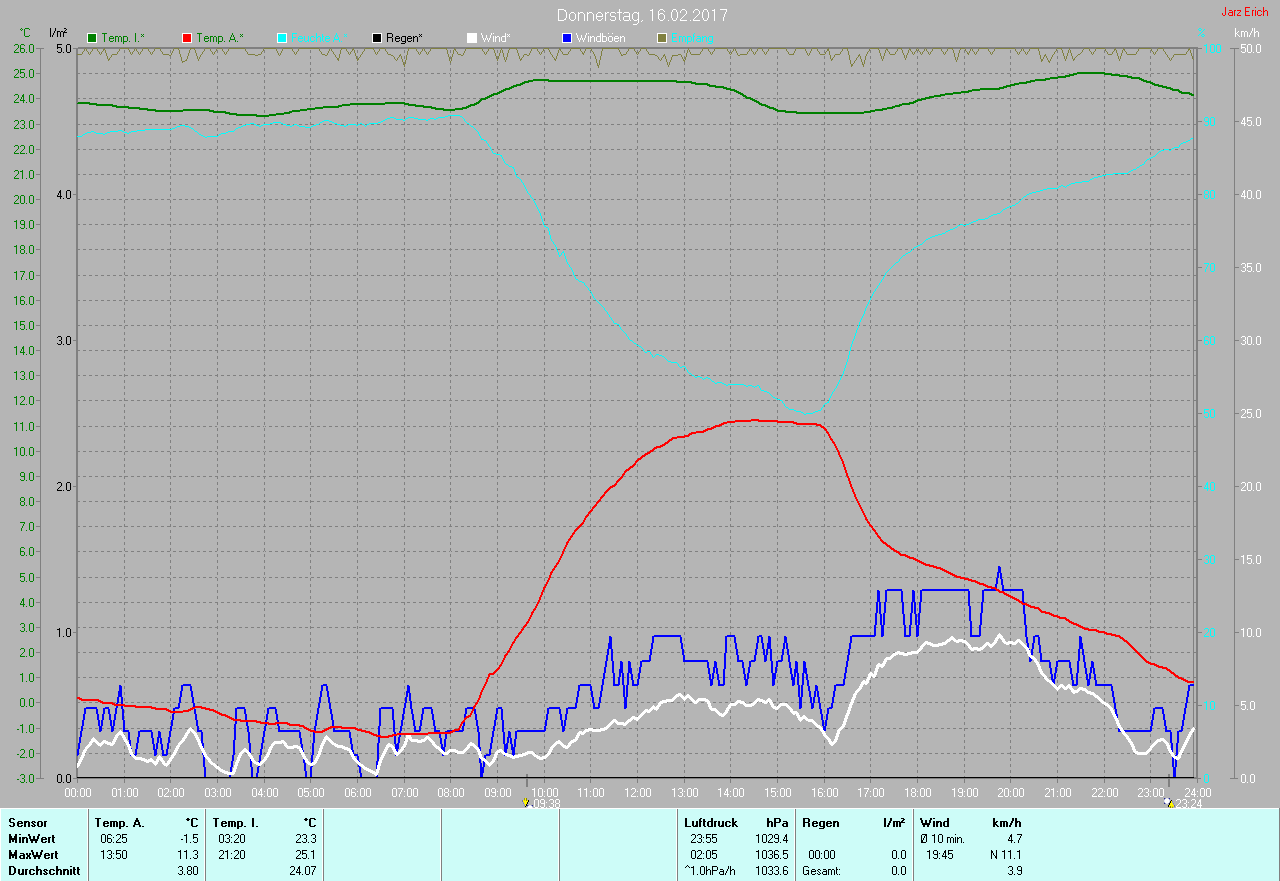Select the 'Temp. A.*' legend label

pyautogui.click(x=219, y=38)
